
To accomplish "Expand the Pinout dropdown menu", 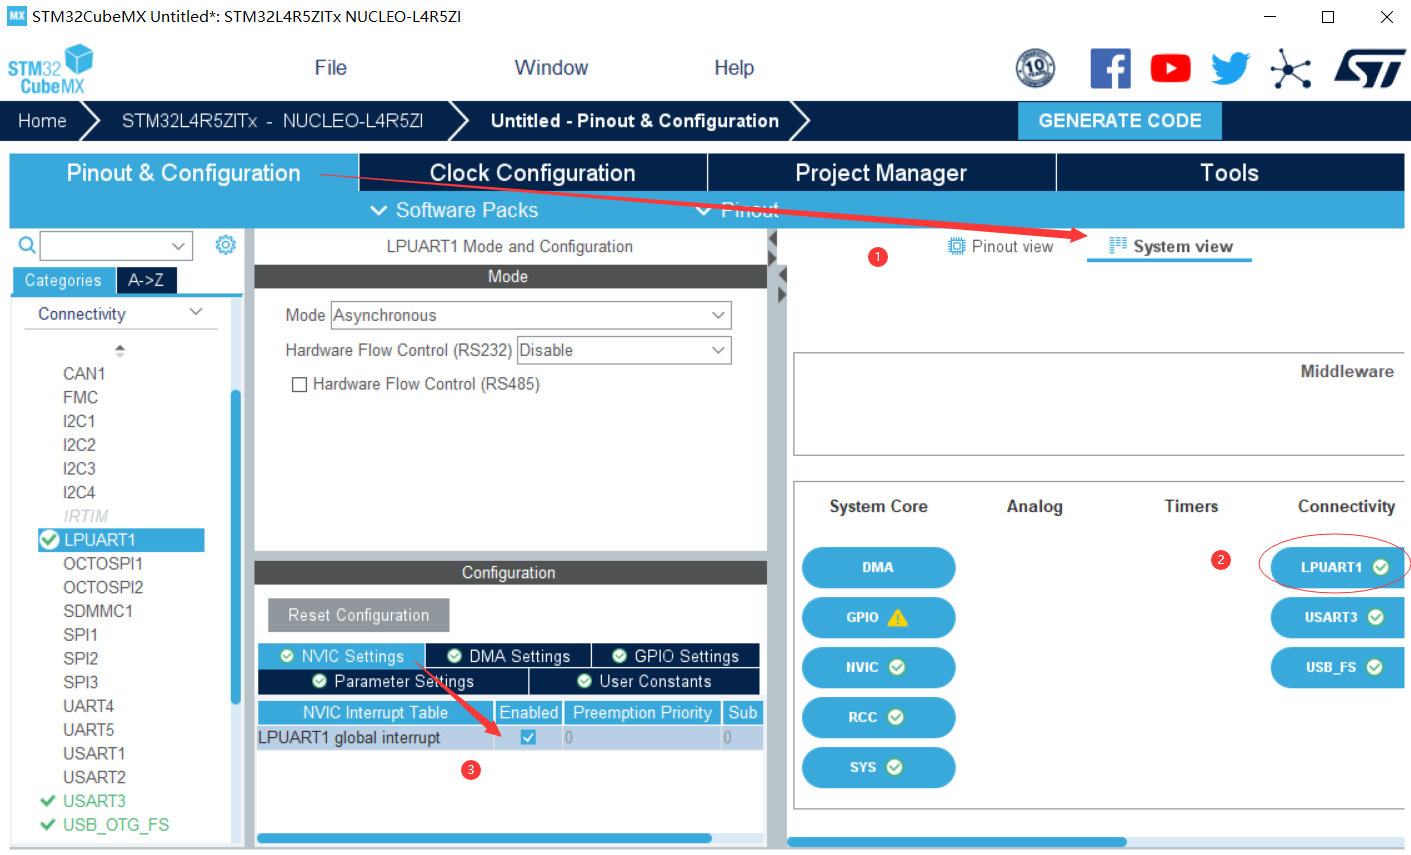I will click(x=737, y=210).
